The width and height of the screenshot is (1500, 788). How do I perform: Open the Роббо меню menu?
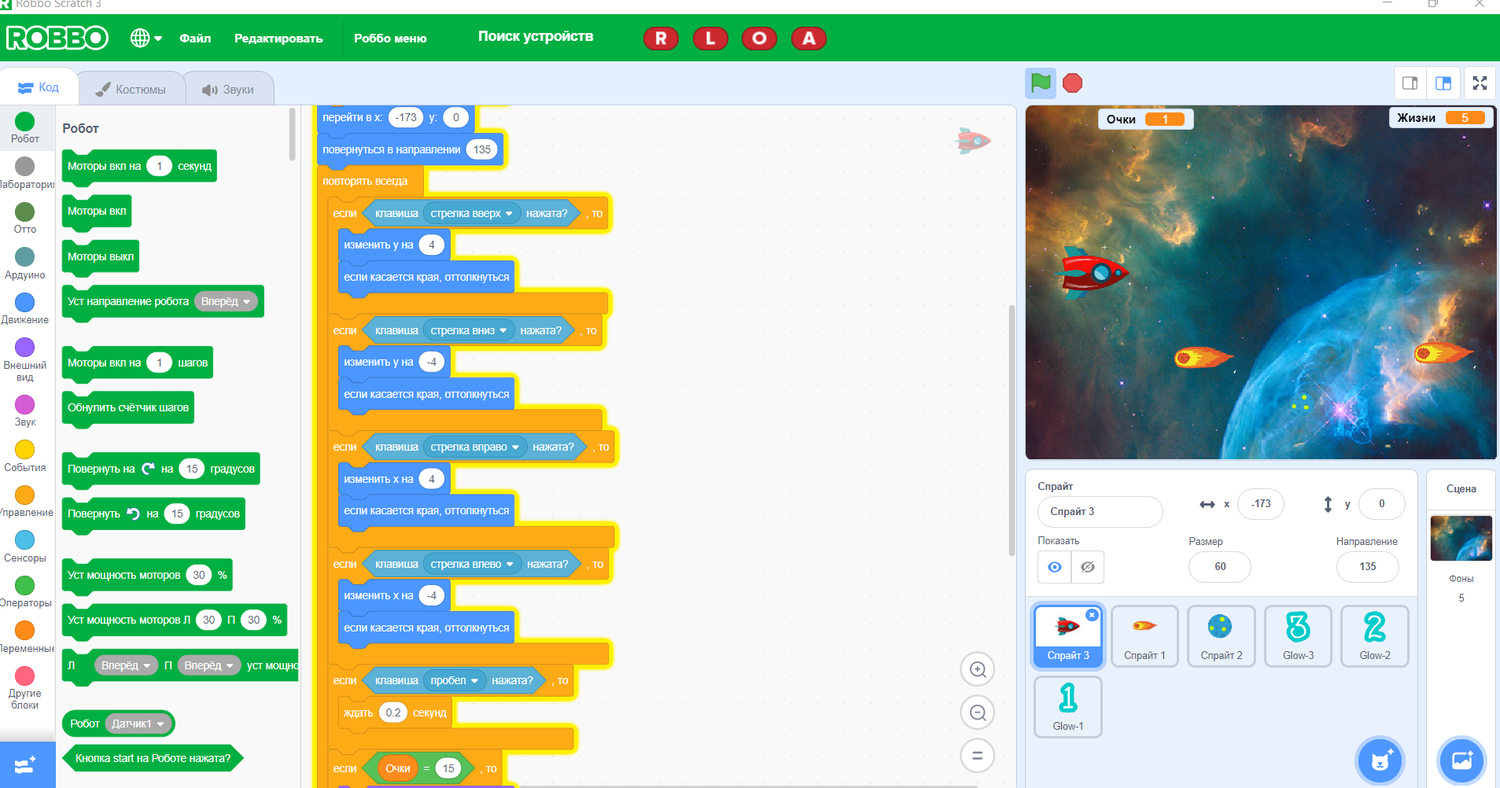[390, 38]
